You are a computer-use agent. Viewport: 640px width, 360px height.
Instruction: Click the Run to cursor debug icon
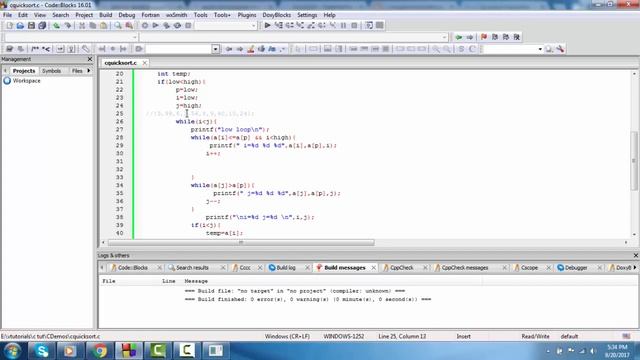click(278, 25)
